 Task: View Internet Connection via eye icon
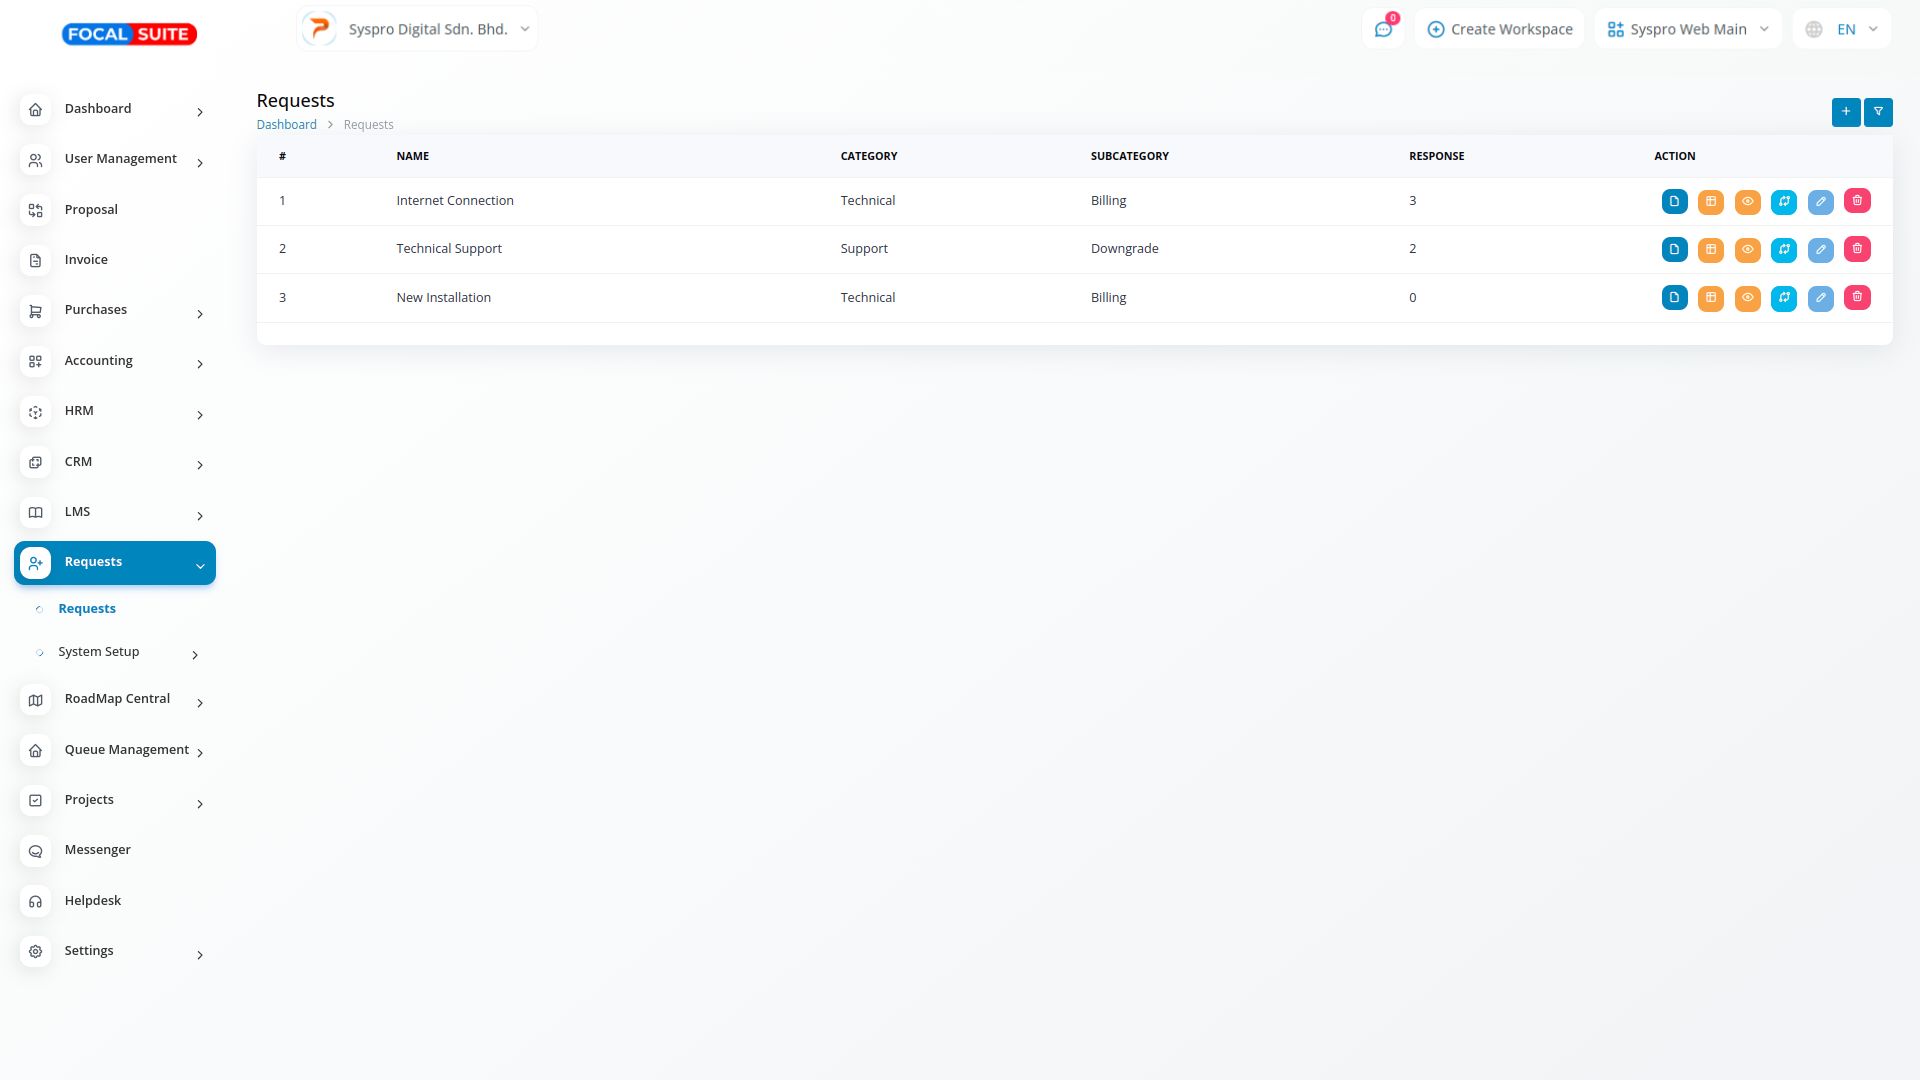(x=1747, y=201)
